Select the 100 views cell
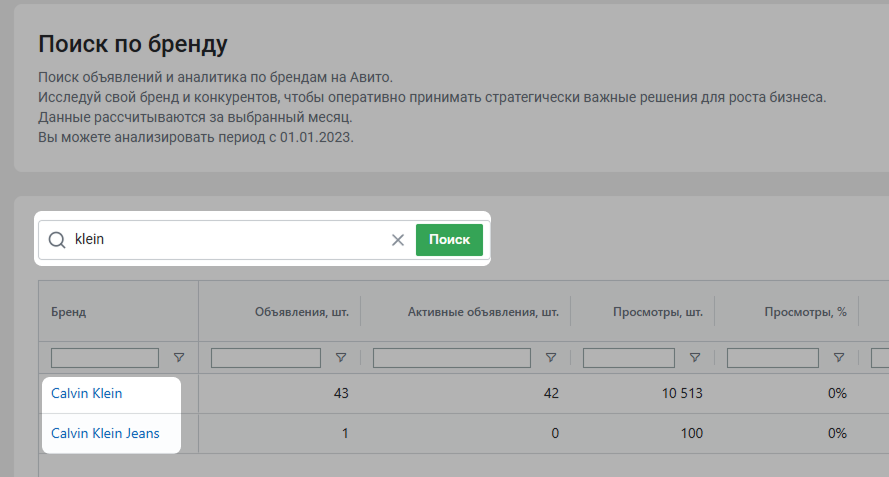 click(x=692, y=433)
